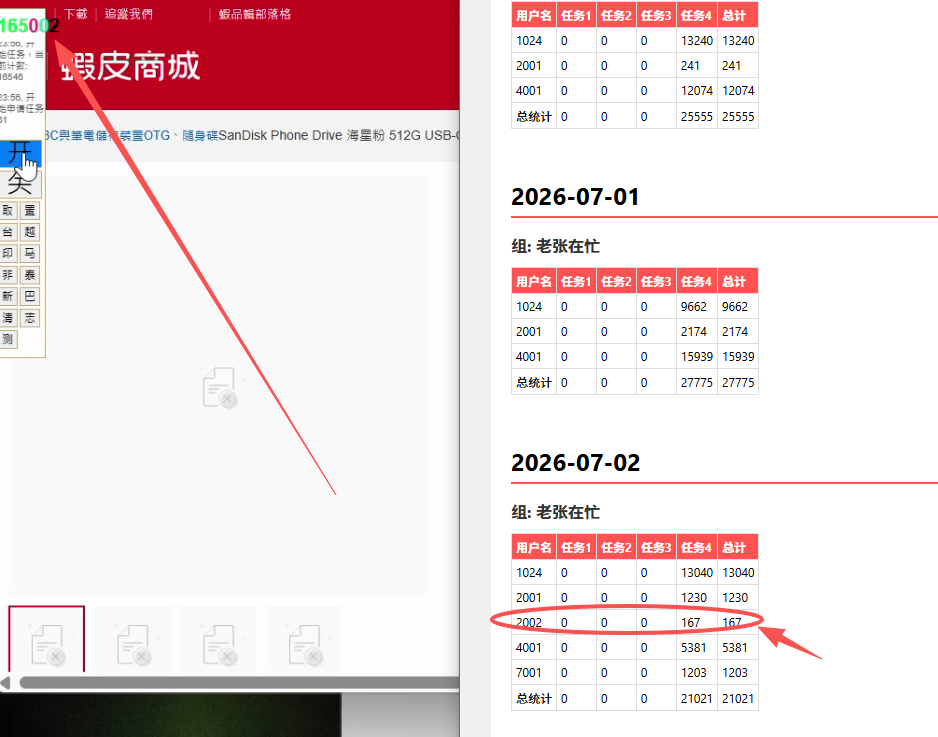Select the 巴 region button

pyautogui.click(x=30, y=297)
